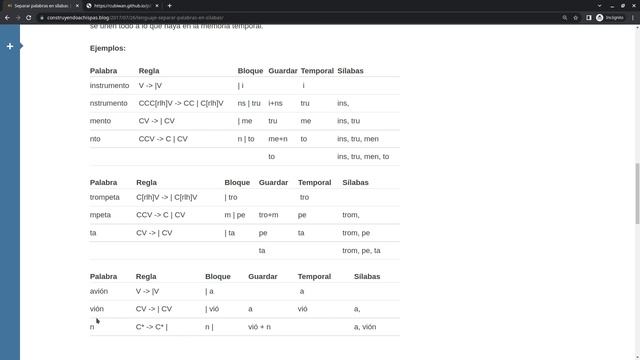
Task: Select 'avión' in the third table
Action: tap(99, 291)
